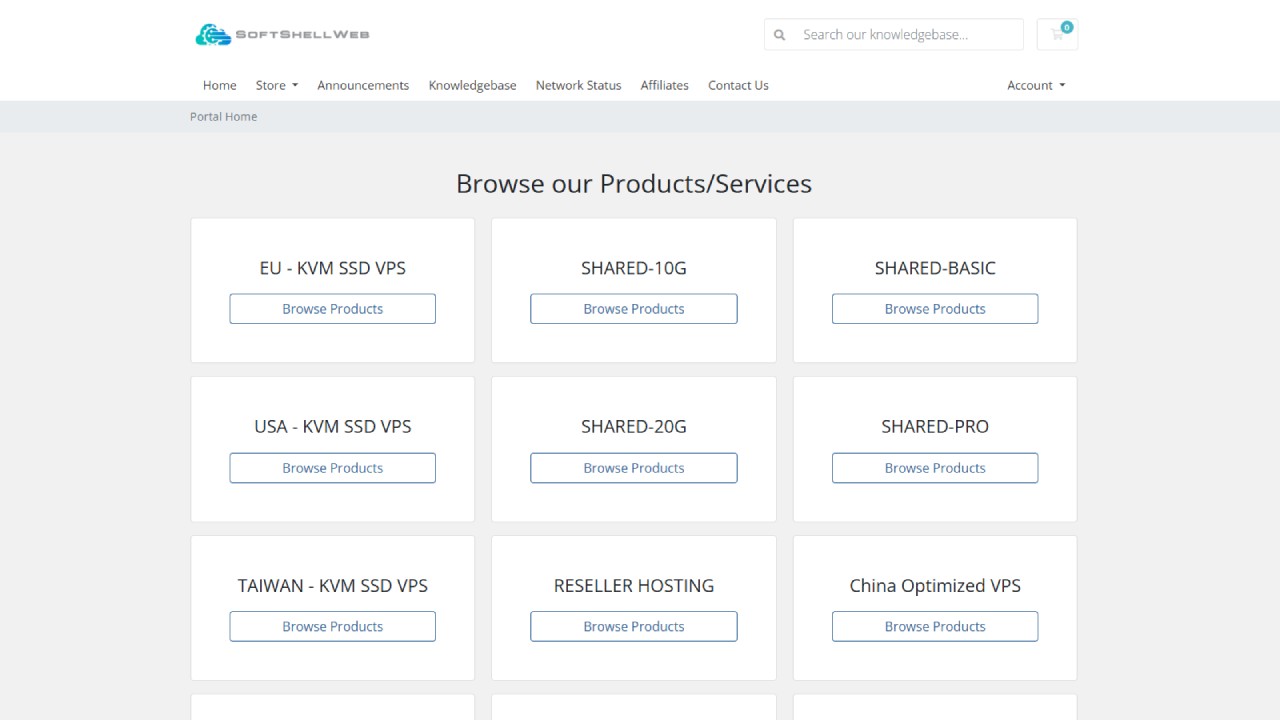Expand the Account dropdown
This screenshot has height=720, width=1280.
point(1036,85)
